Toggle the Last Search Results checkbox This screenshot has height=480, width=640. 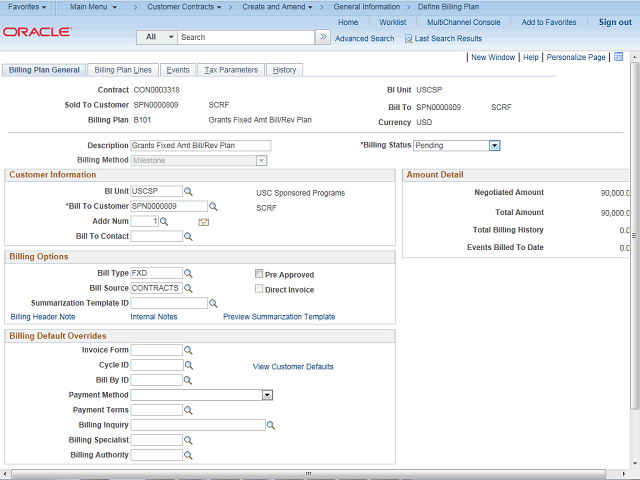408,39
